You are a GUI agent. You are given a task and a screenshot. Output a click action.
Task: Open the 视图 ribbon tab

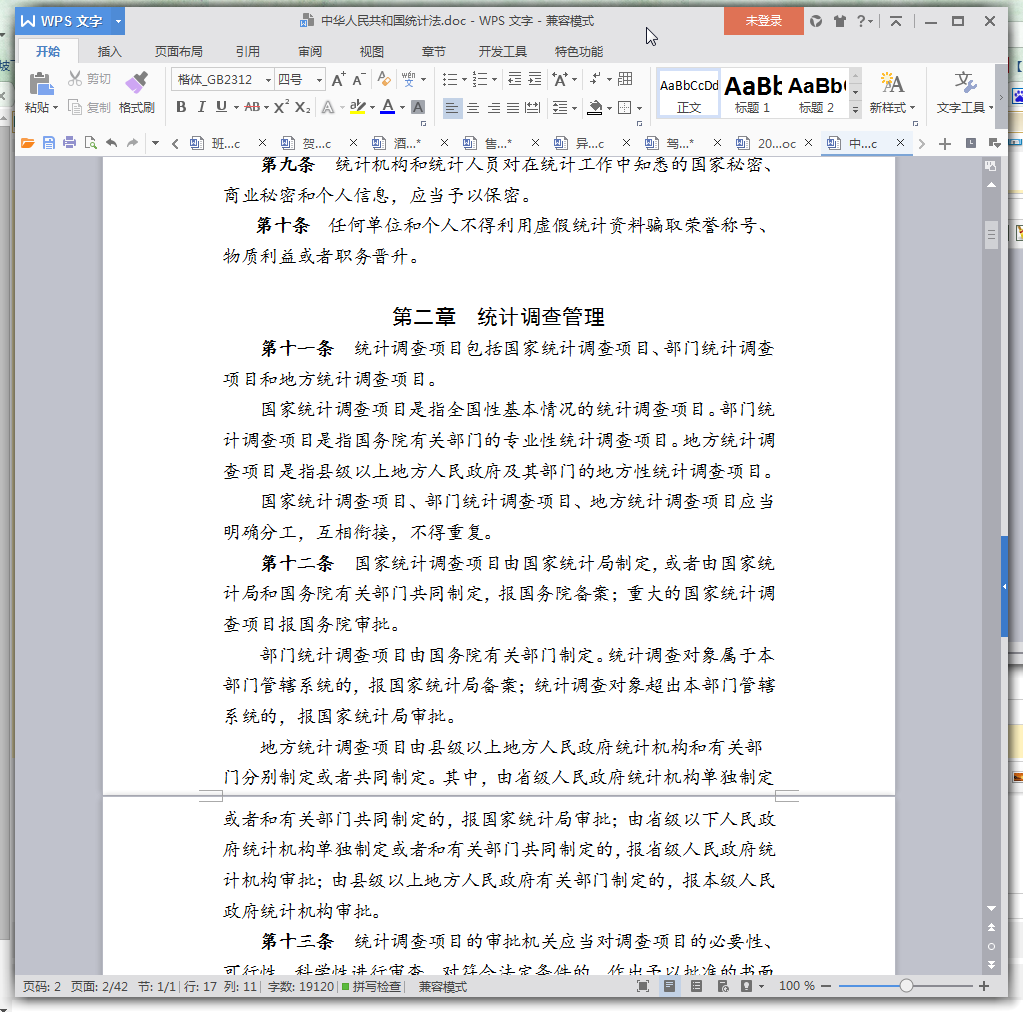pyautogui.click(x=371, y=52)
